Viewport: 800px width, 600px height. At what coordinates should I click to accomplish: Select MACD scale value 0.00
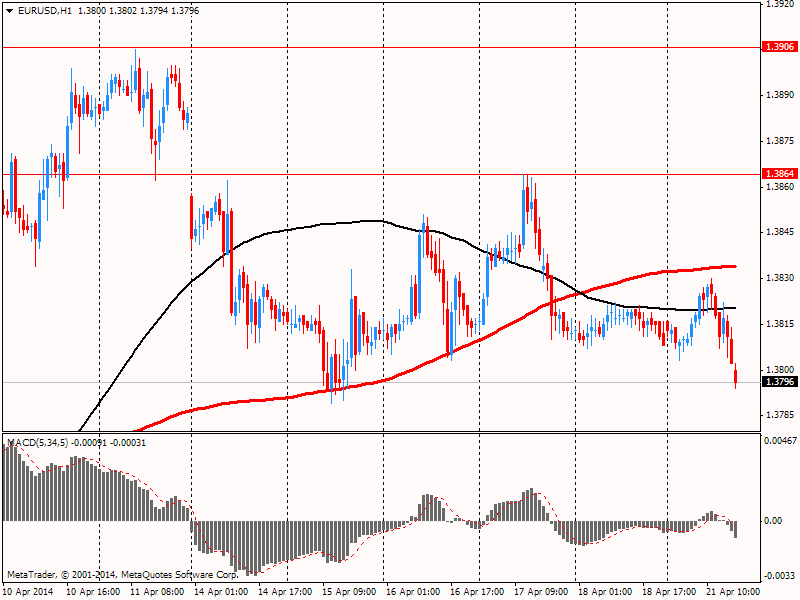[x=773, y=521]
